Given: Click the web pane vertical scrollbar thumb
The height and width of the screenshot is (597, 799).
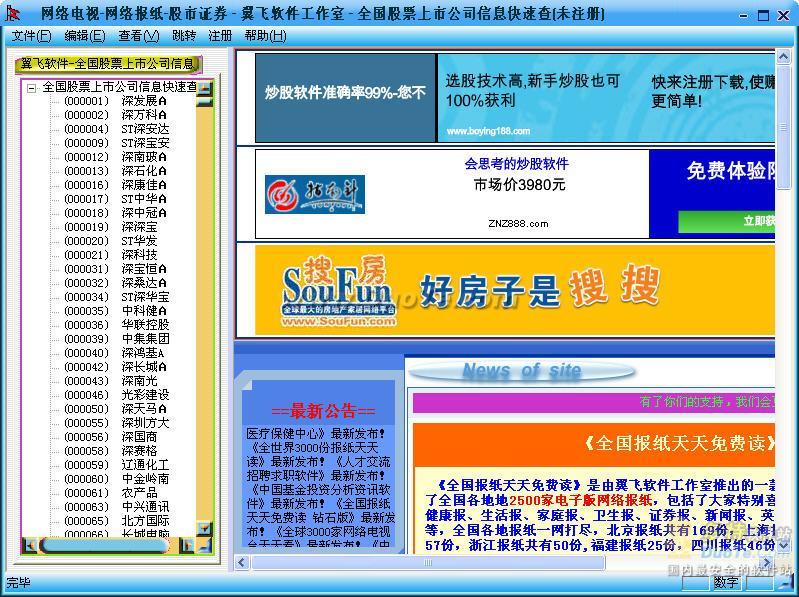Looking at the screenshot, I should click(x=783, y=127).
